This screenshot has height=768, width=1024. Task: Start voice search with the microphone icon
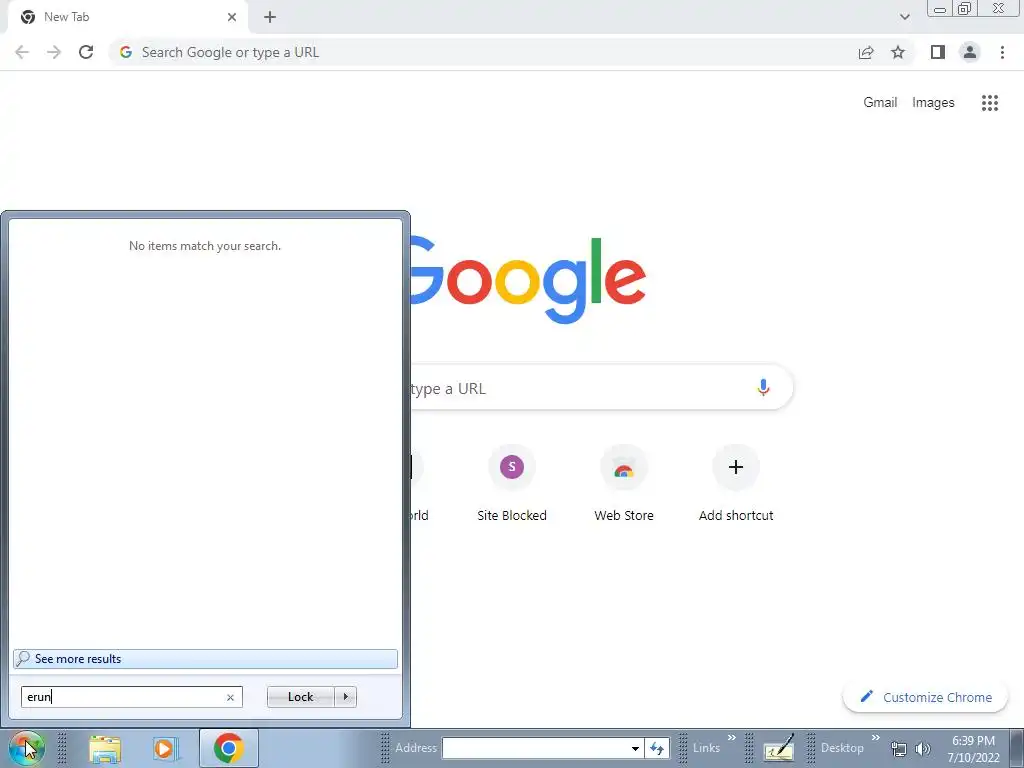pos(763,387)
